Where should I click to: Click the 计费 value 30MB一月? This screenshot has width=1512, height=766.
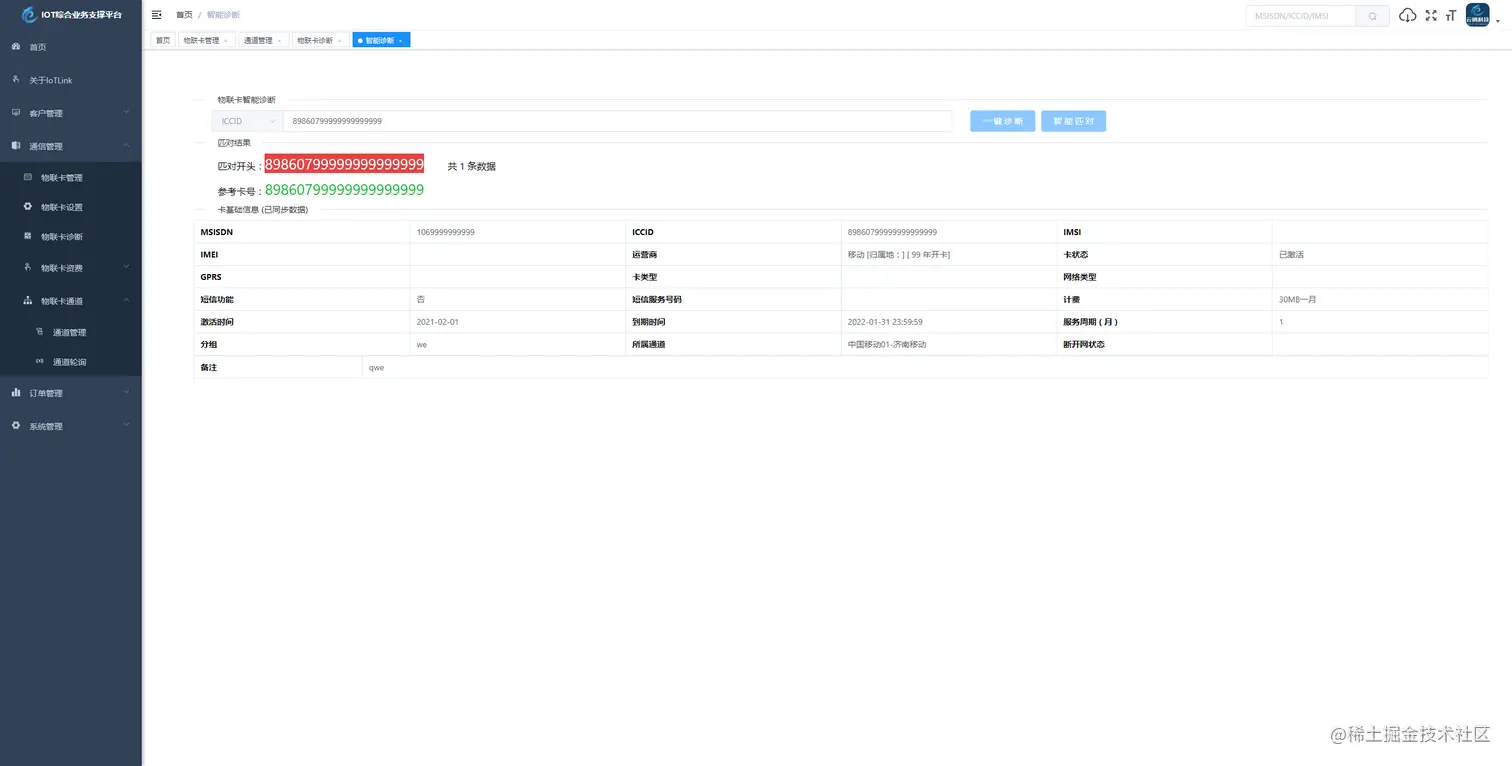pyautogui.click(x=1297, y=300)
